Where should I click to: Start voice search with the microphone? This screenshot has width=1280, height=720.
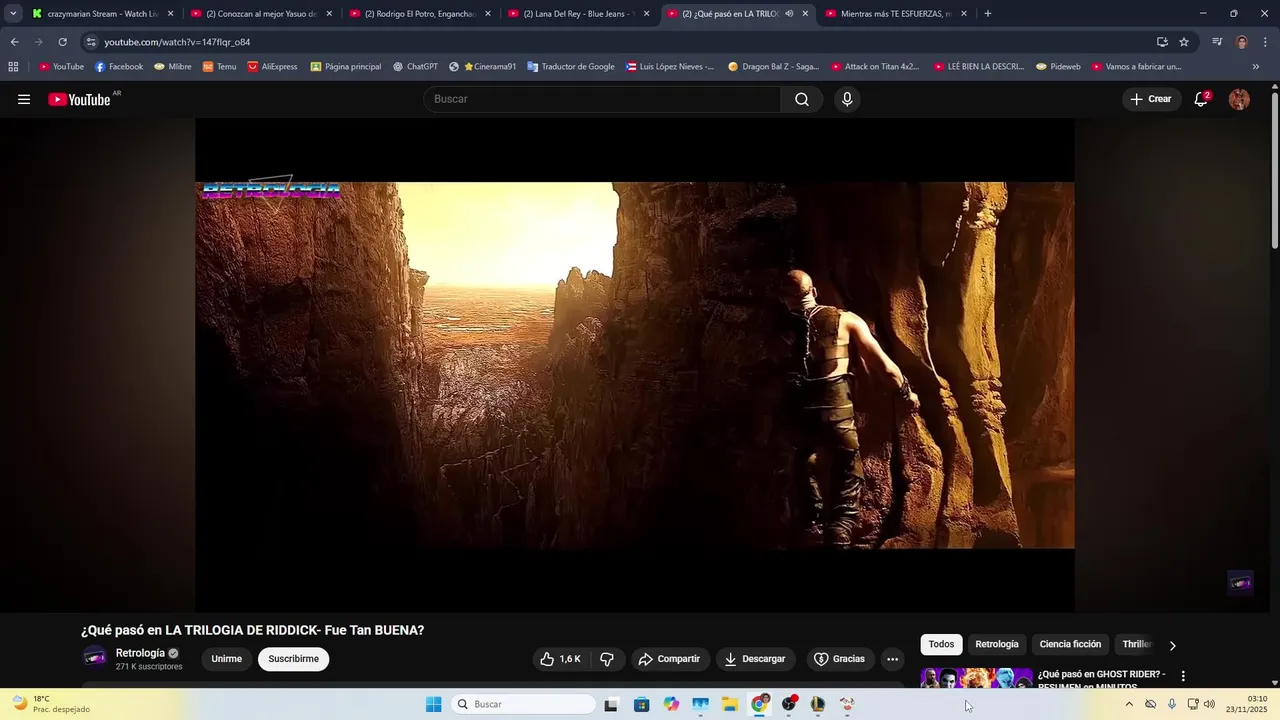pos(847,99)
